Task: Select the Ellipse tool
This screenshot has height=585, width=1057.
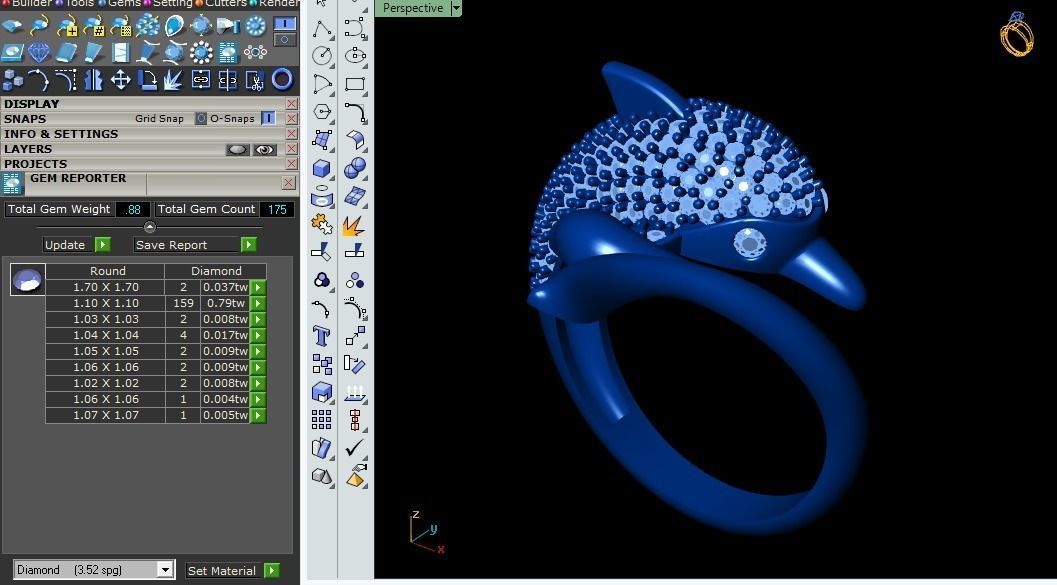Action: [x=355, y=56]
